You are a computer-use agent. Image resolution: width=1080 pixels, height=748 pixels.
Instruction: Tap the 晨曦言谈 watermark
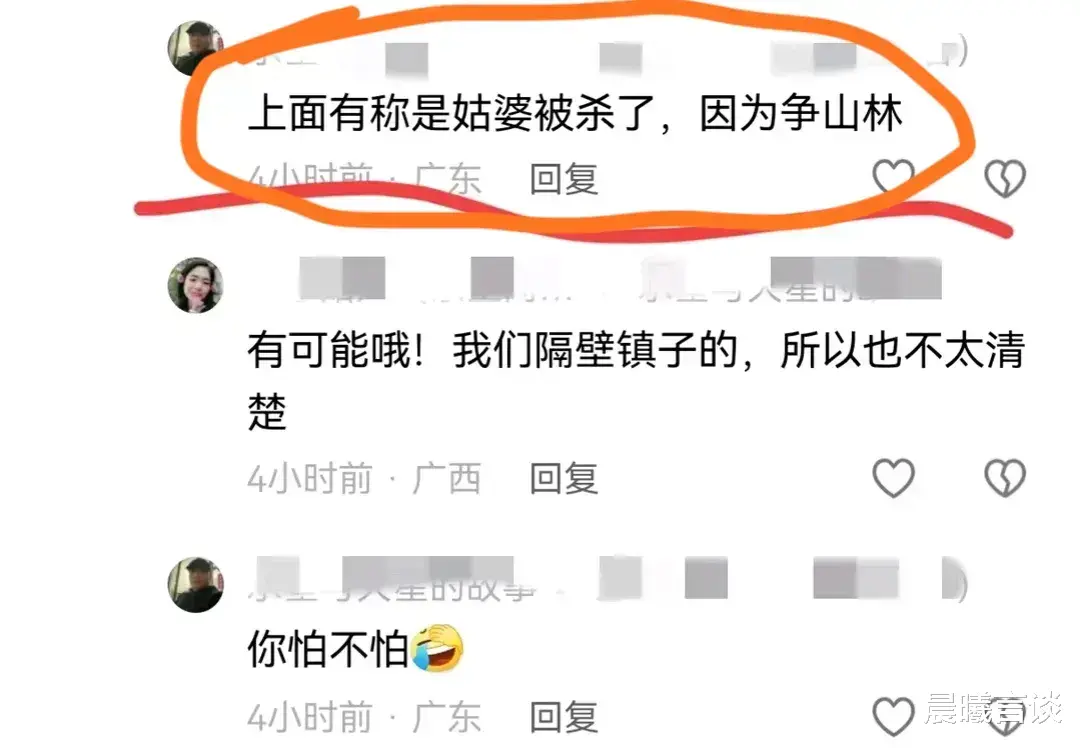click(x=993, y=708)
